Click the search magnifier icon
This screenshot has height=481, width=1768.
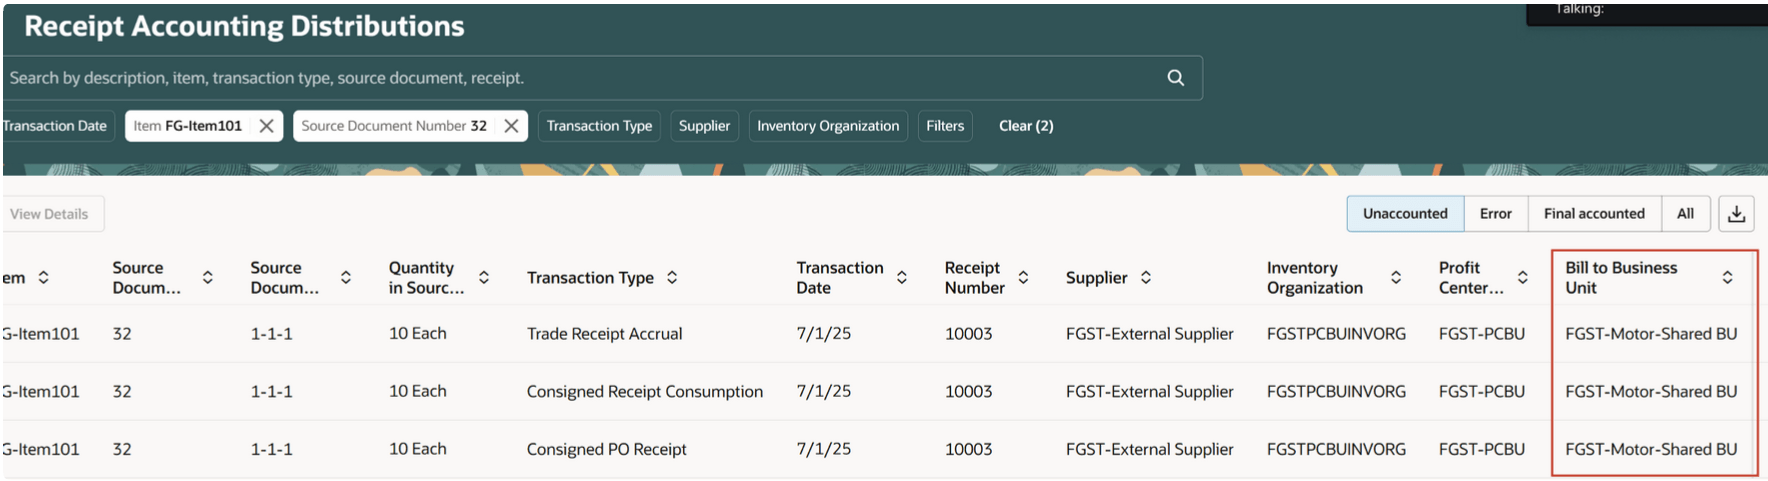1175,78
